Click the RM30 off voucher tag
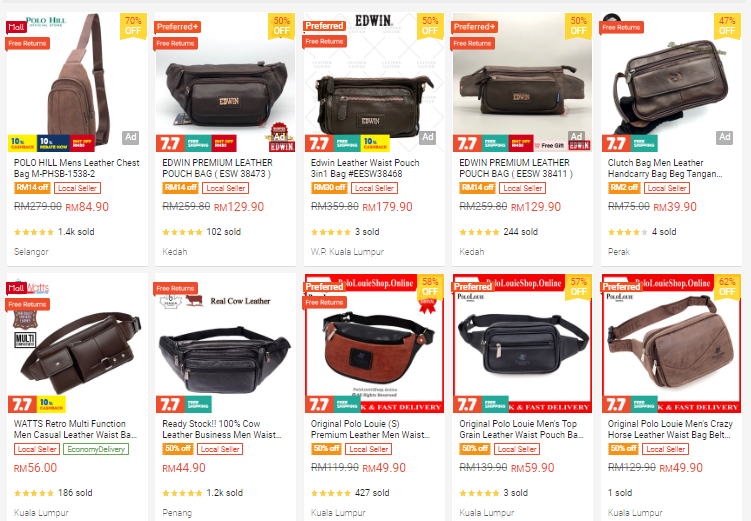Screen dimensions: 751x521 [x=330, y=188]
